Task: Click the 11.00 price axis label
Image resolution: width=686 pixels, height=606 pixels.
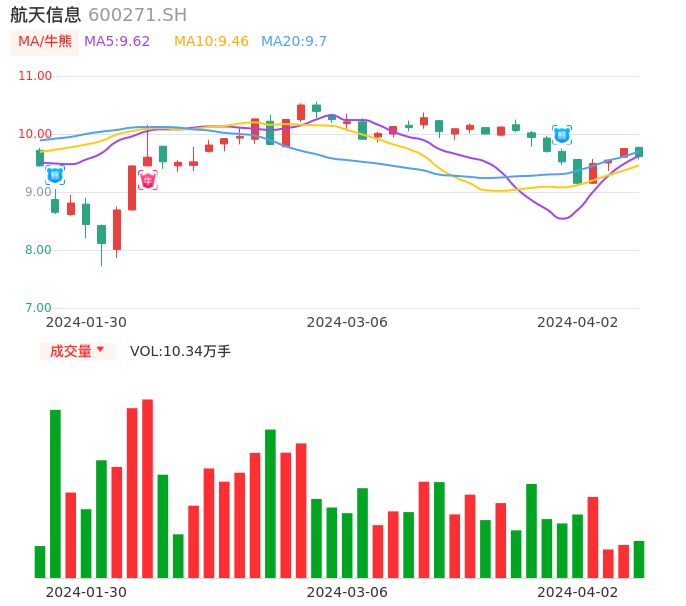Action: (x=35, y=76)
